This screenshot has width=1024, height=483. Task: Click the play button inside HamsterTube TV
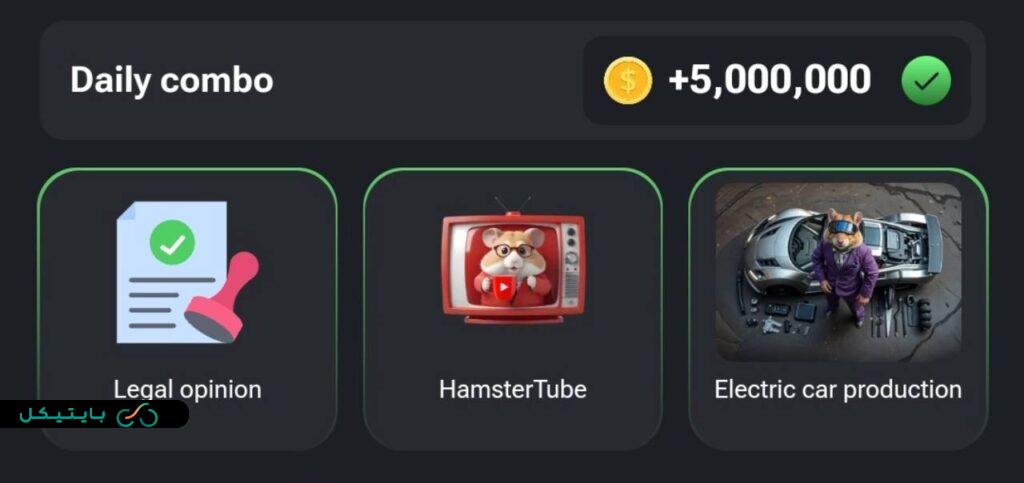coord(503,287)
